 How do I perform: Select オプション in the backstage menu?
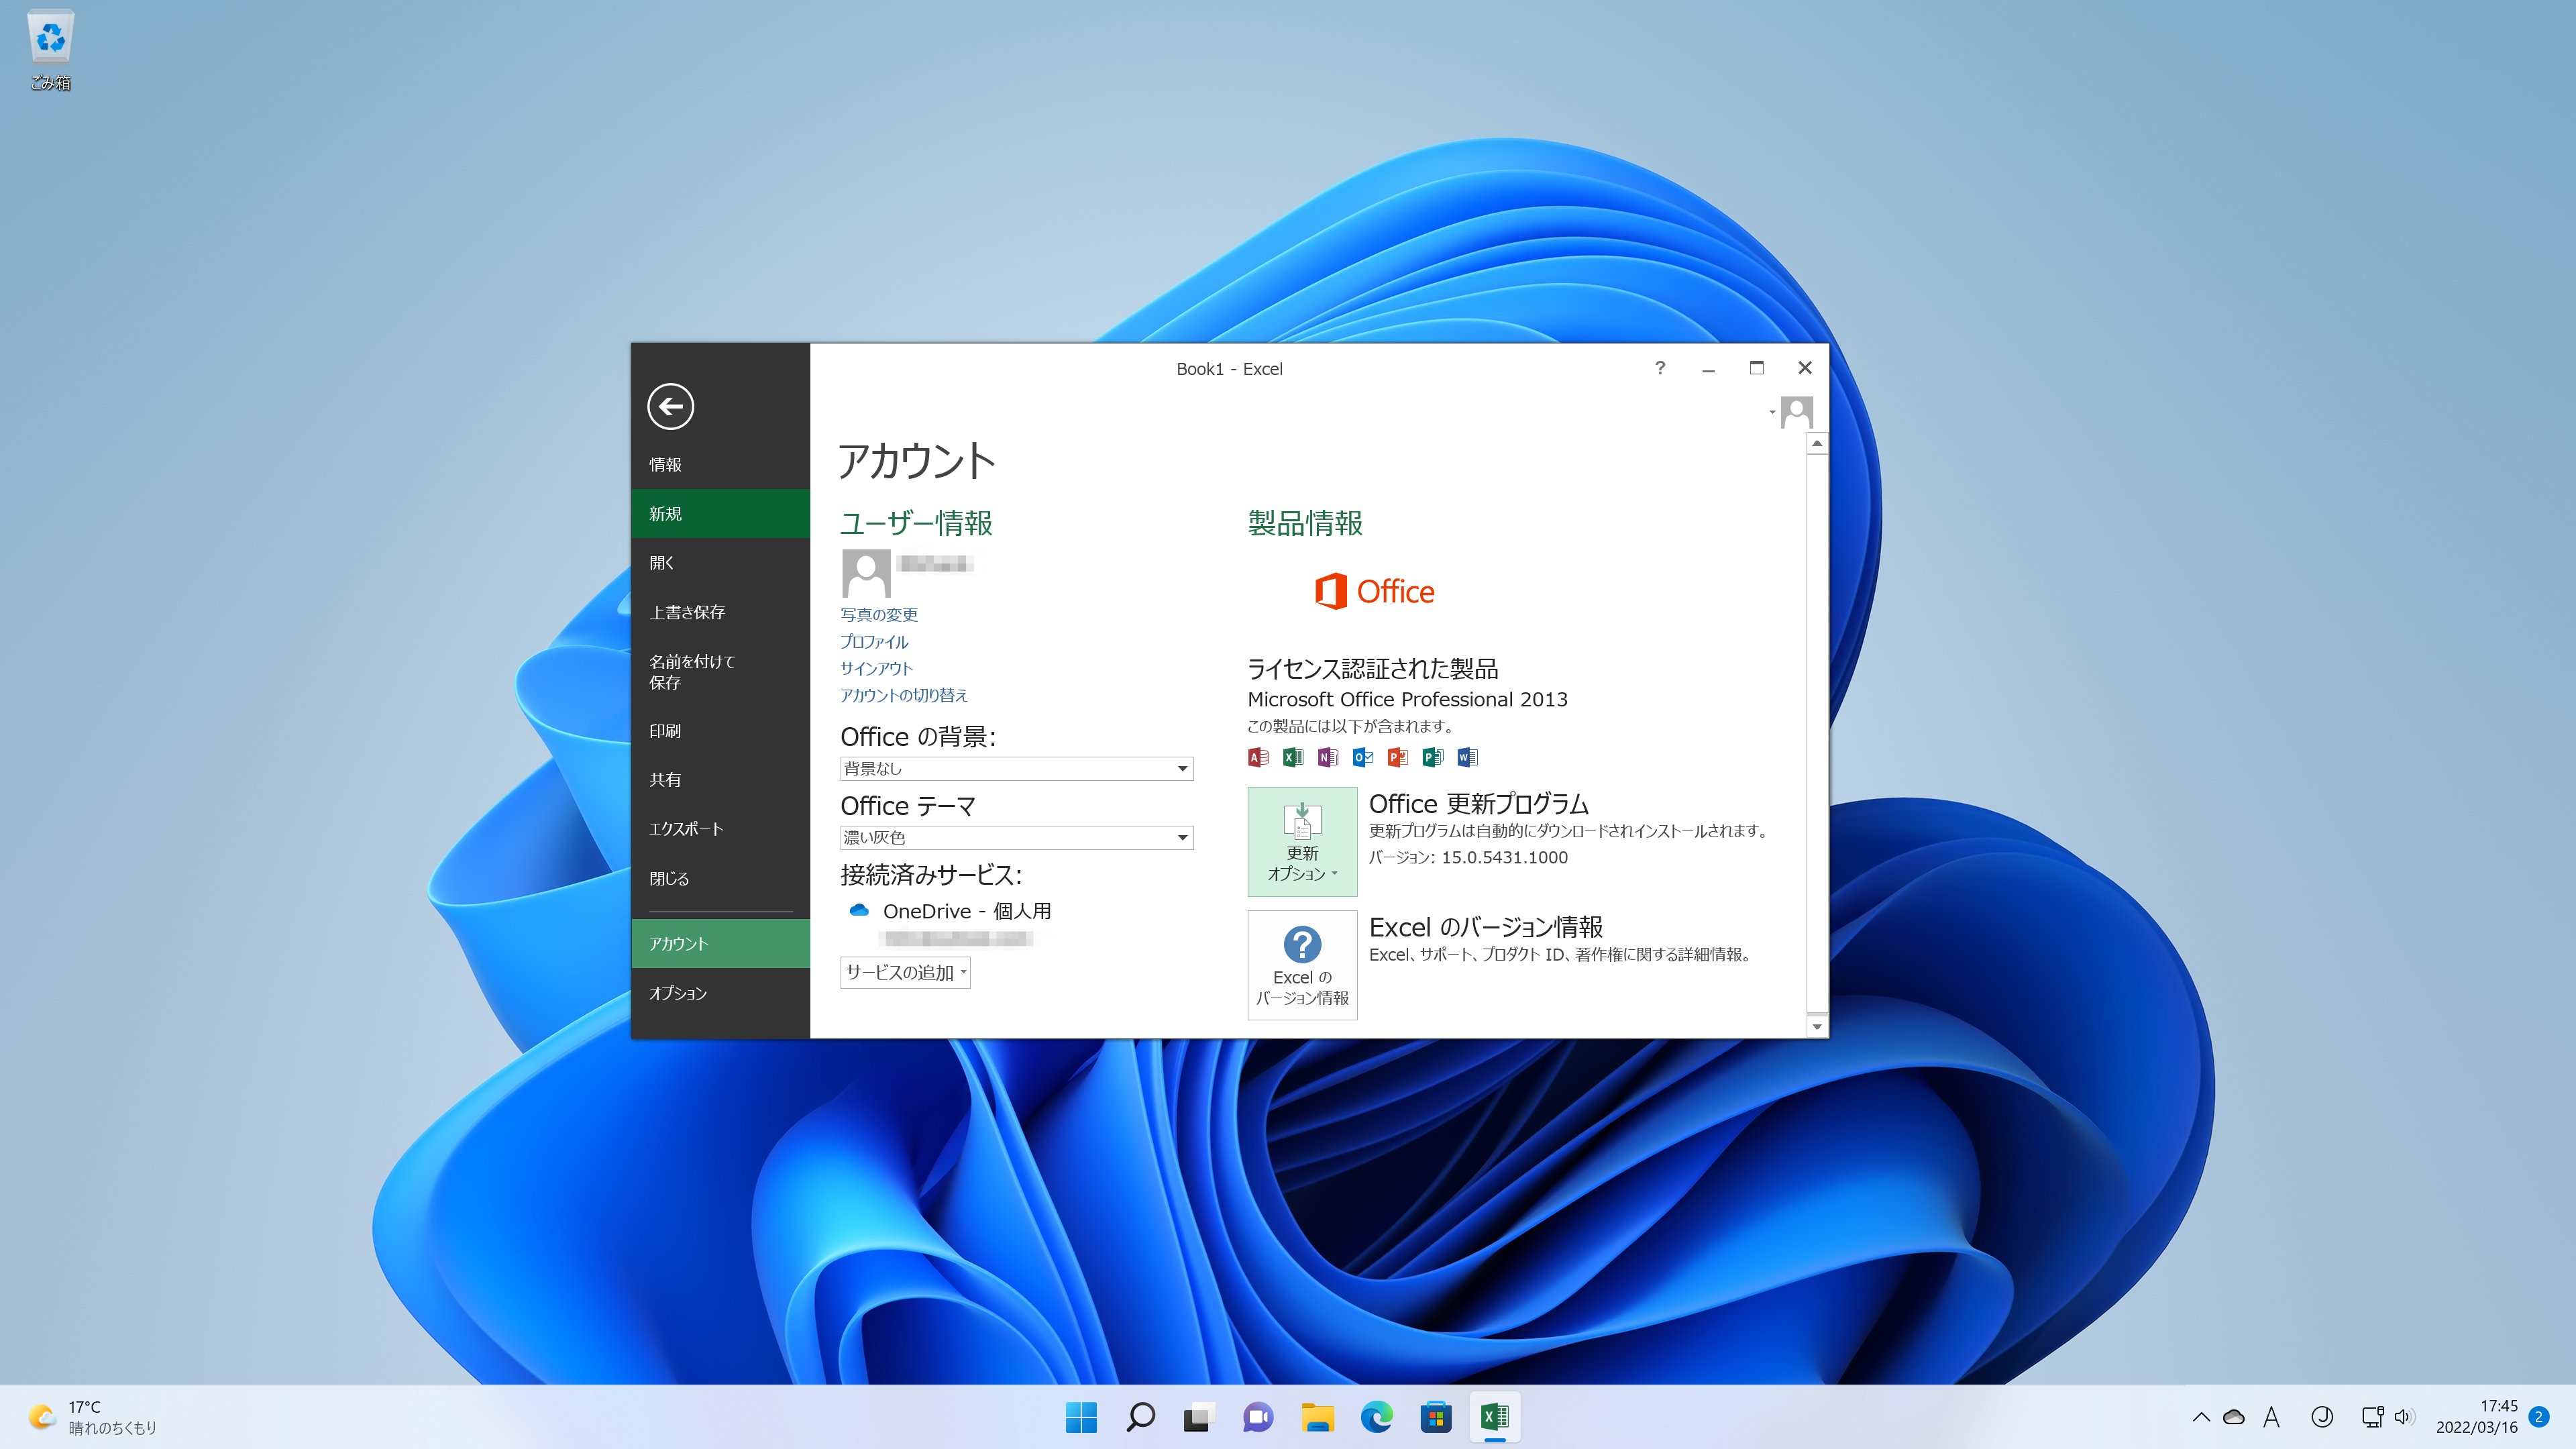click(720, 993)
